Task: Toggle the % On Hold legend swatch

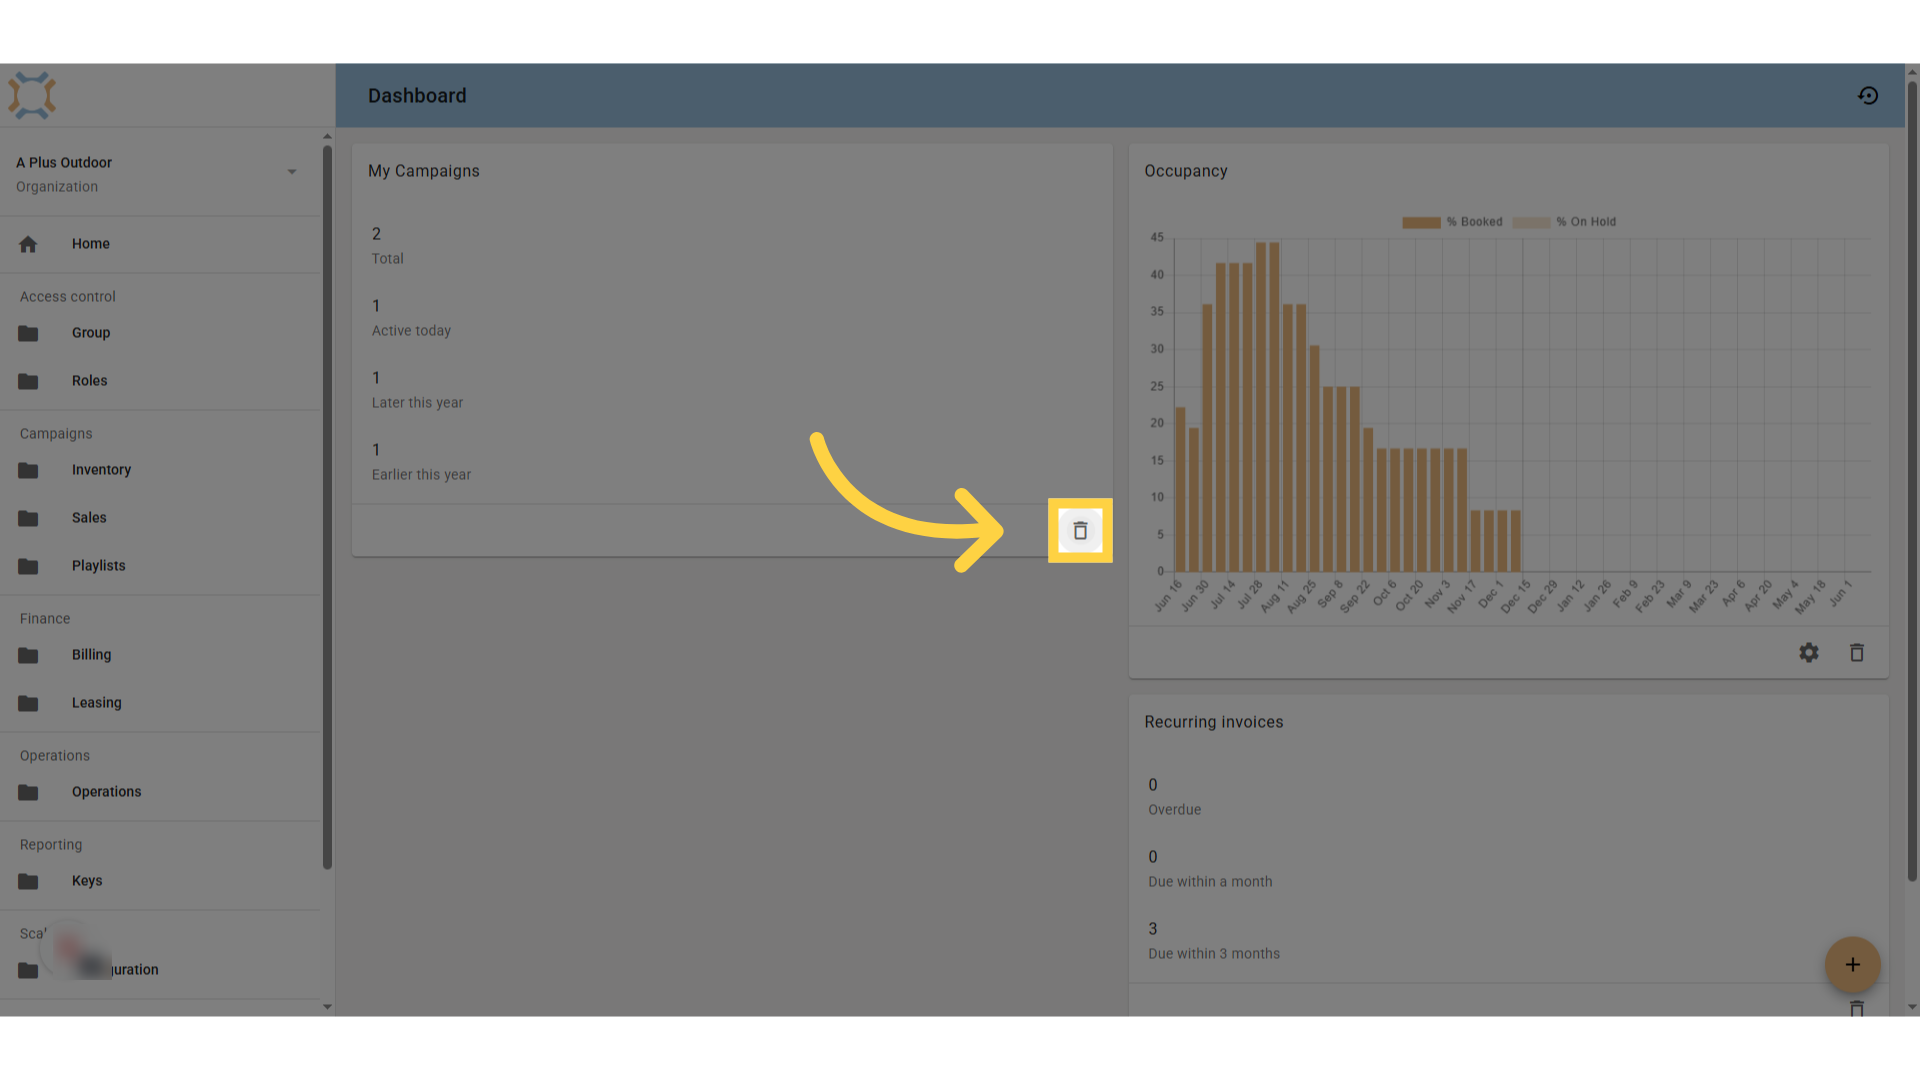Action: pyautogui.click(x=1531, y=222)
